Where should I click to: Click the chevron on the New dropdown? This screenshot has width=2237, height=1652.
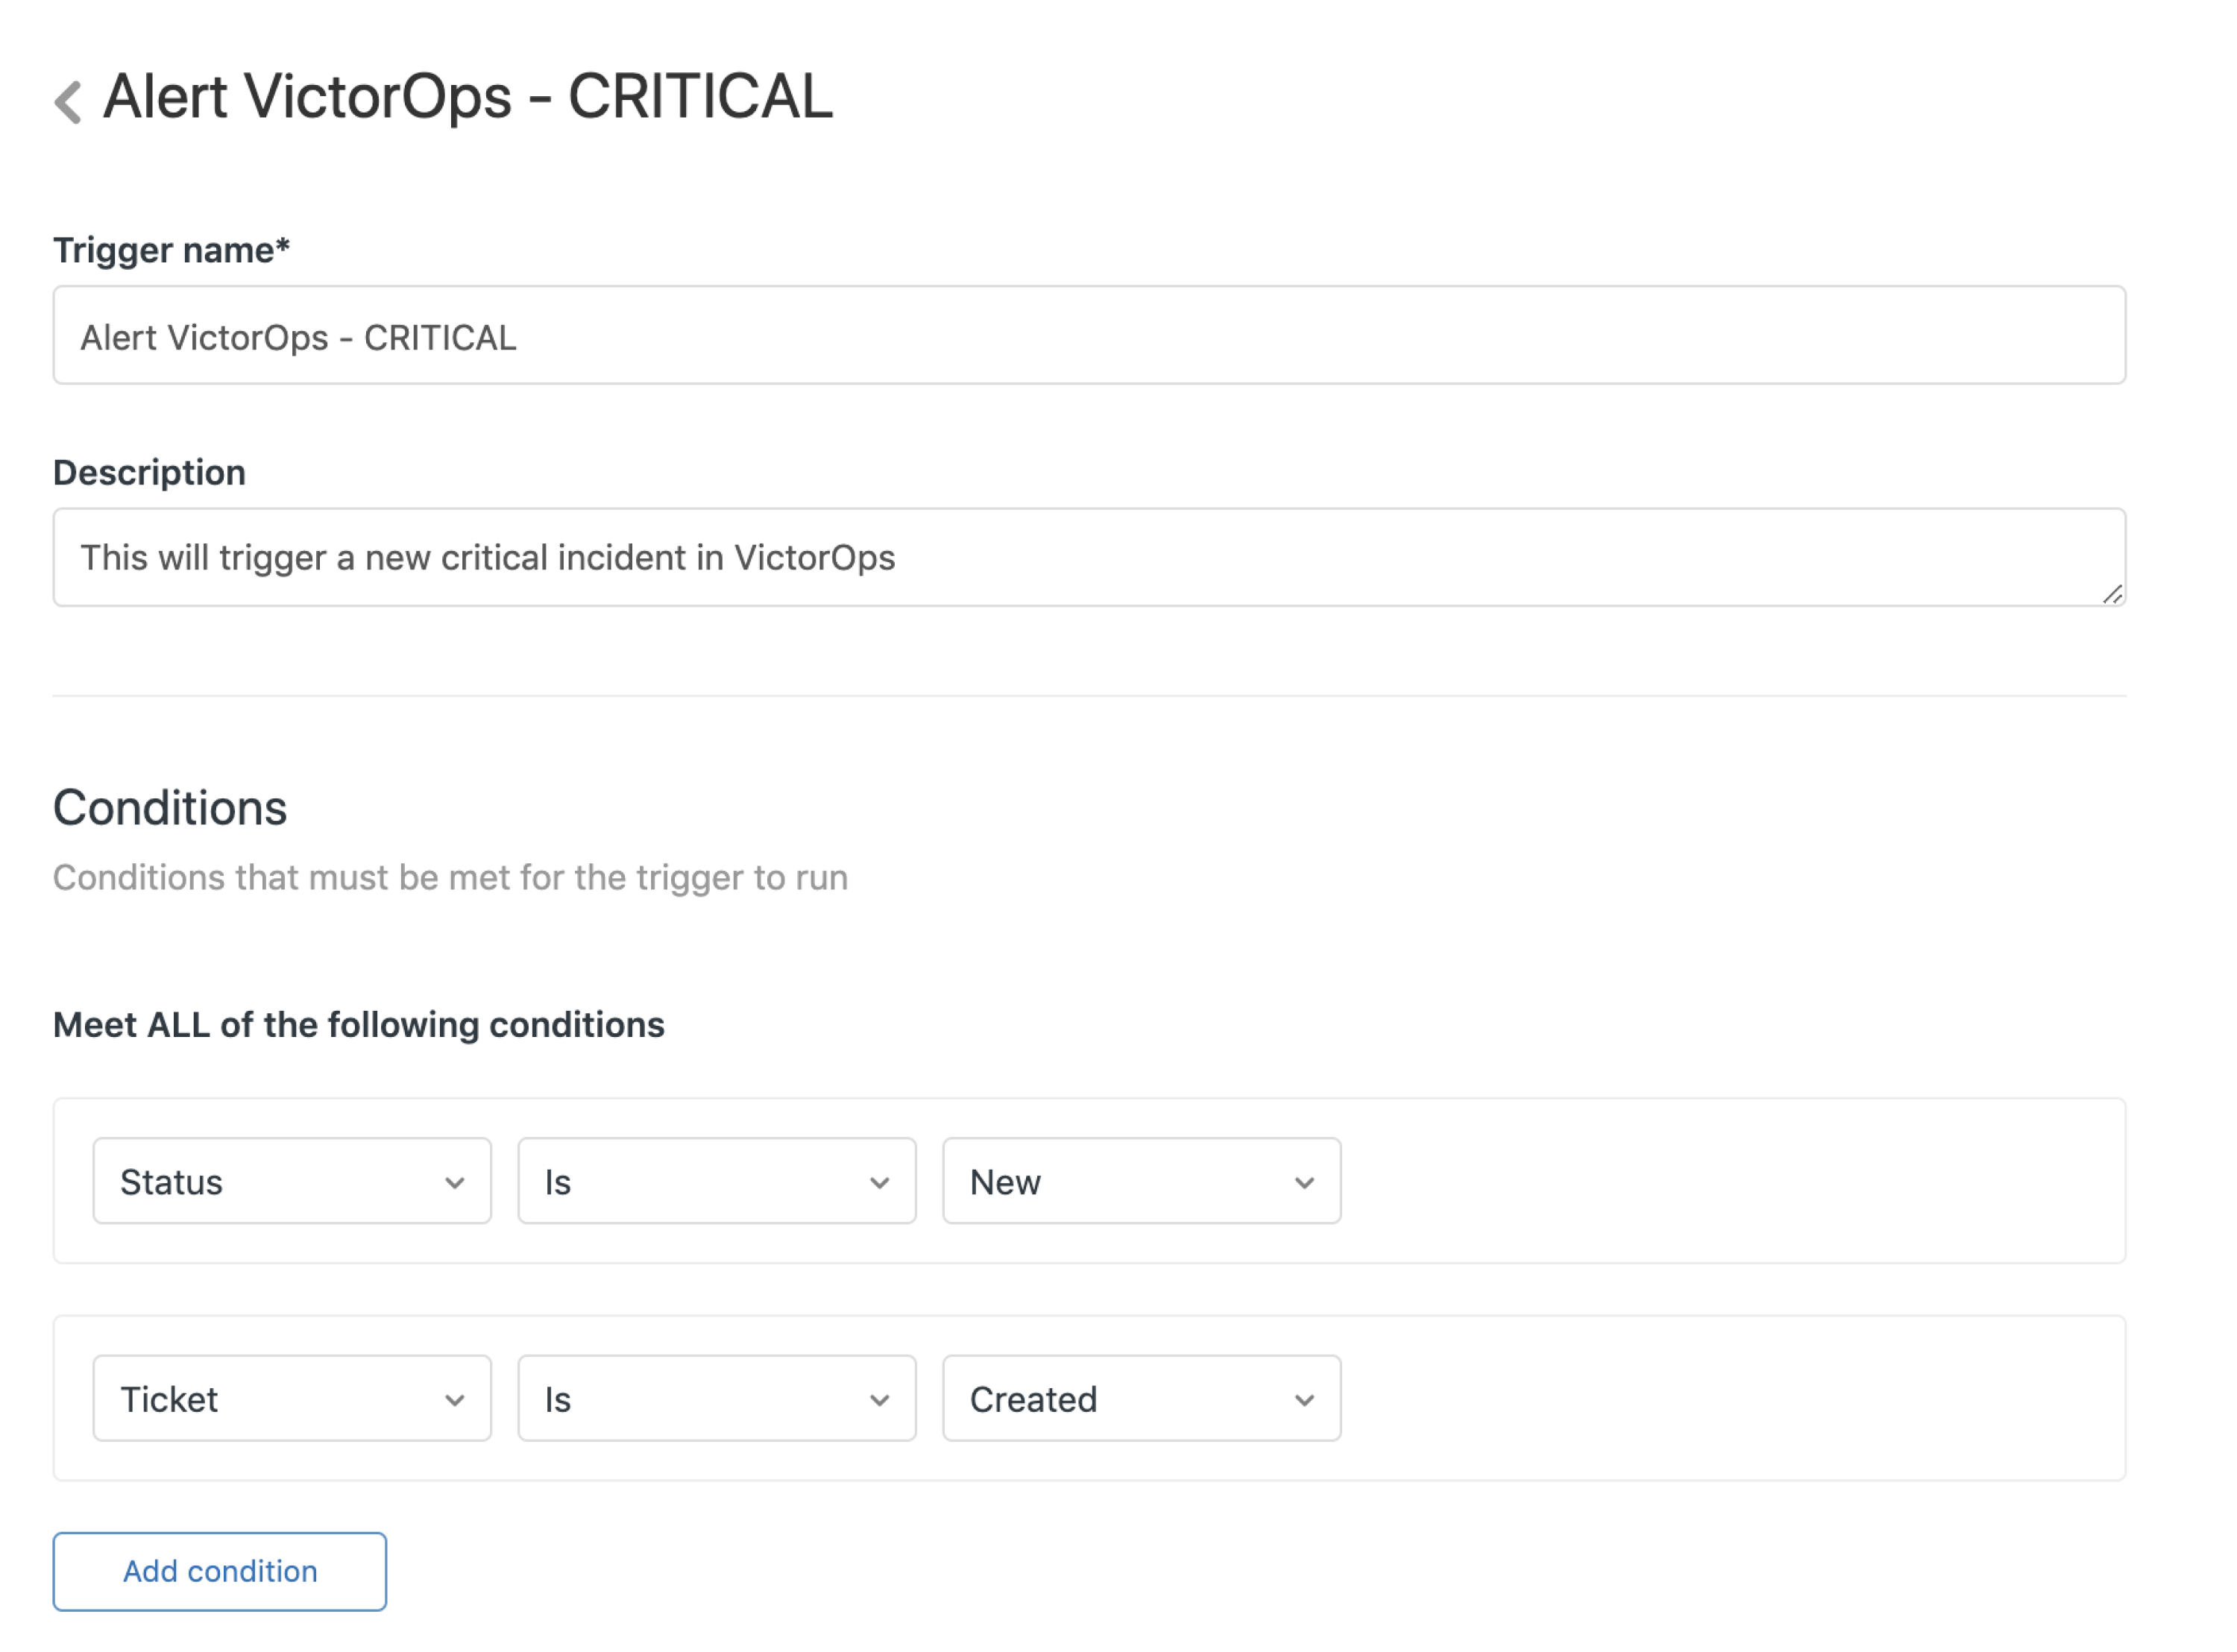[1306, 1182]
